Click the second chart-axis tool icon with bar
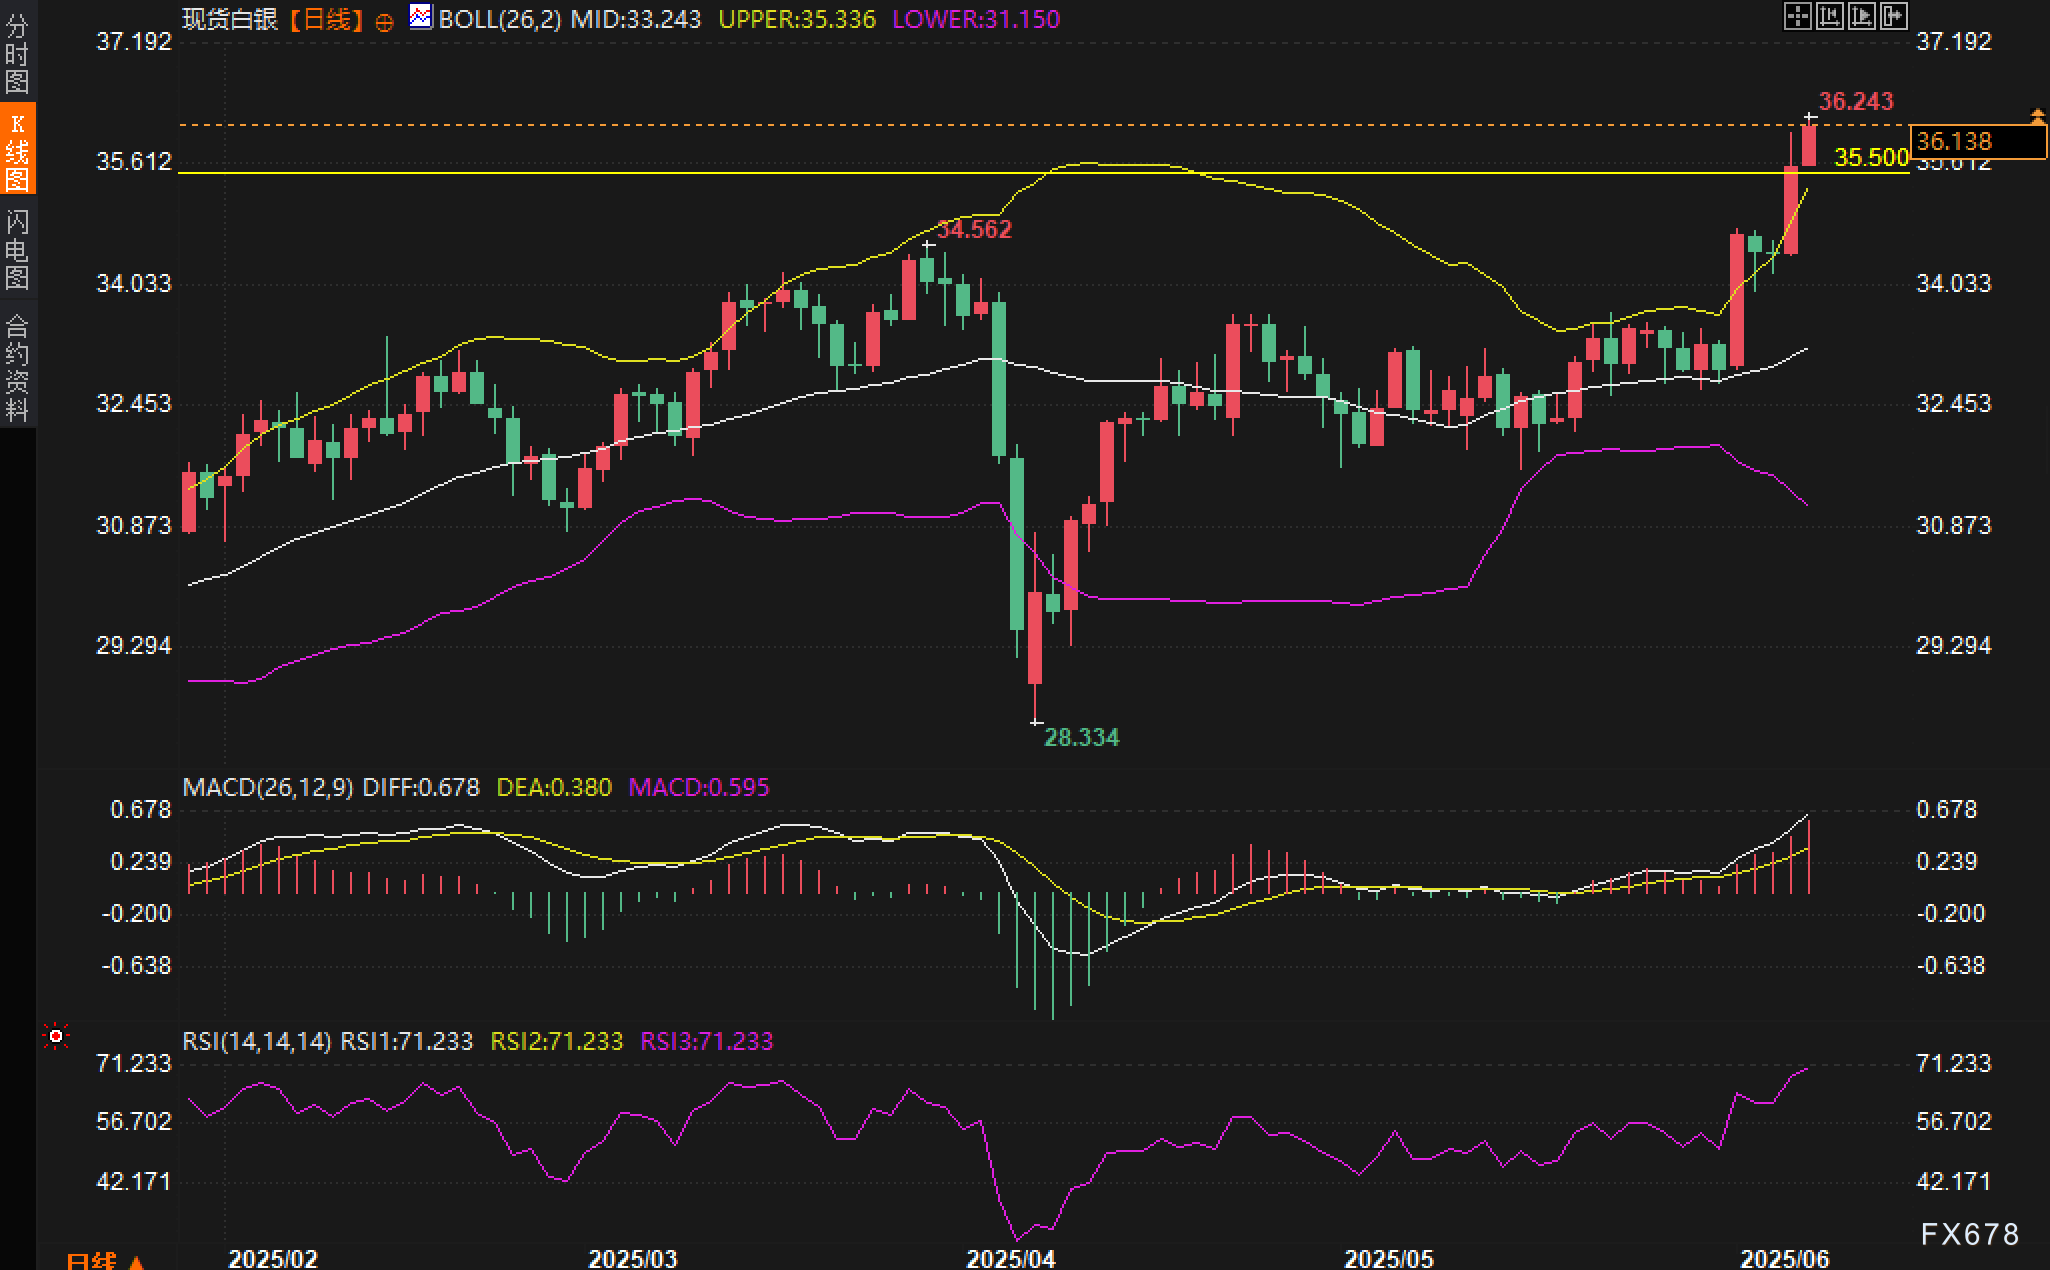Screen dimensions: 2050x1270 [1829, 17]
